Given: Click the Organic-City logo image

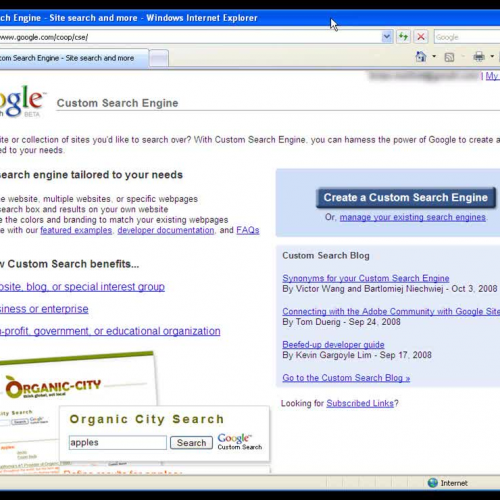Looking at the screenshot, I should pyautogui.click(x=53, y=388).
